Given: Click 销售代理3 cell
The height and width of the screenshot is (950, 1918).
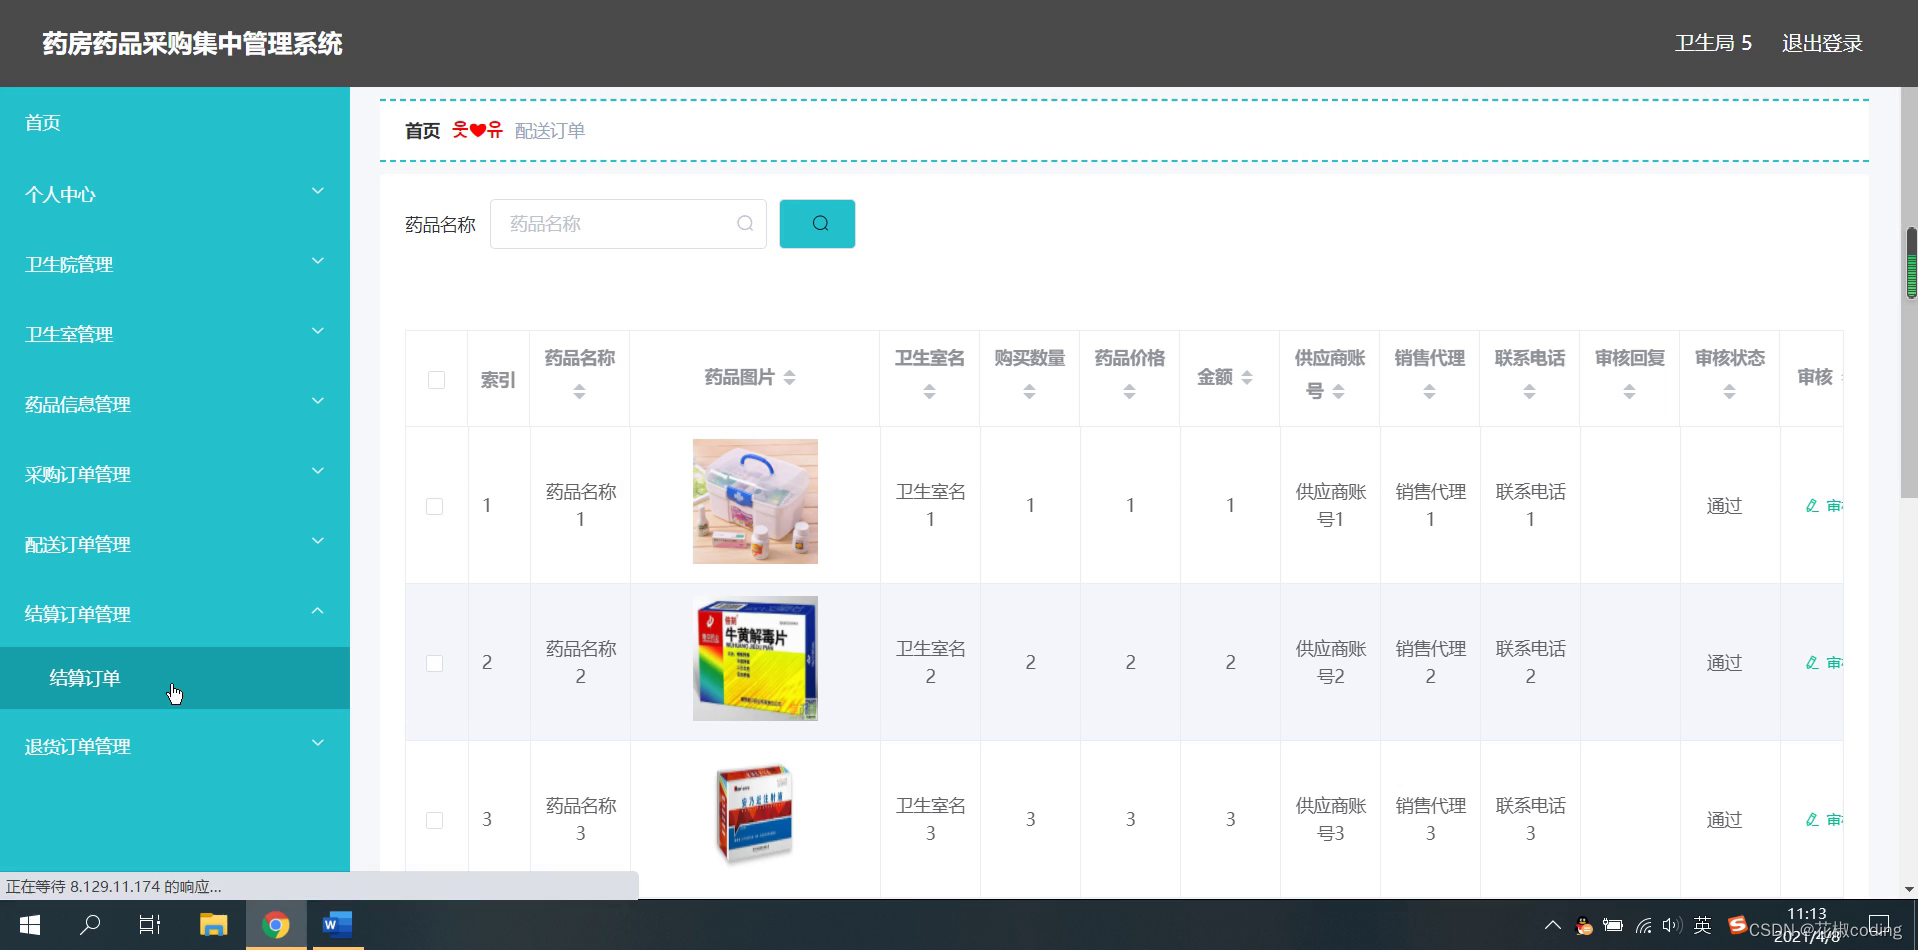Looking at the screenshot, I should [x=1430, y=820].
